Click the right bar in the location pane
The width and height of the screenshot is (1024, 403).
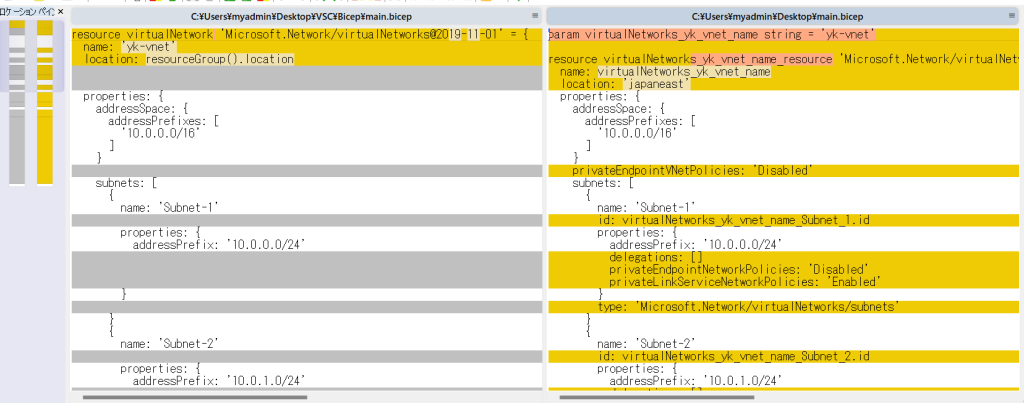[x=45, y=100]
